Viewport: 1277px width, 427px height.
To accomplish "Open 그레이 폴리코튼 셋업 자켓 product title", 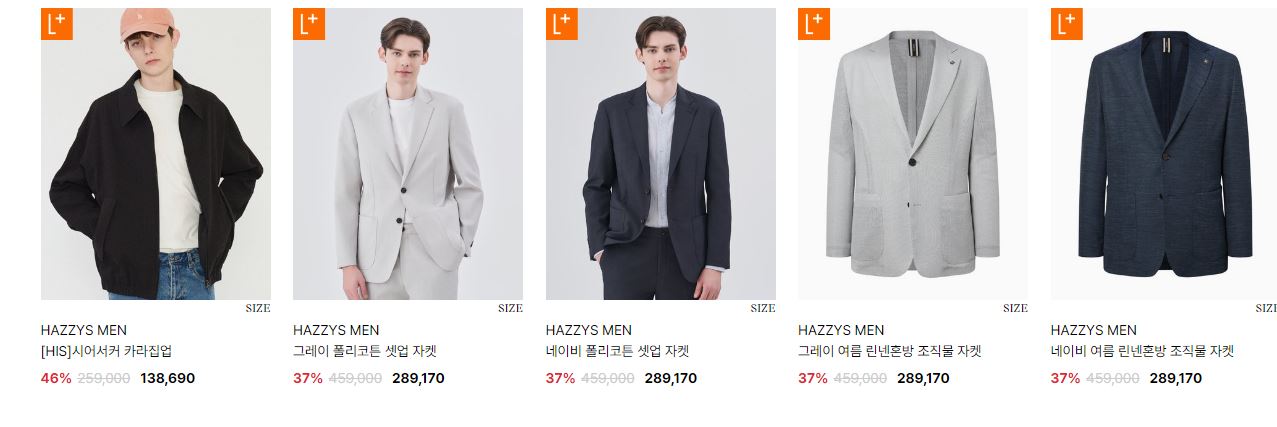I will tap(365, 352).
